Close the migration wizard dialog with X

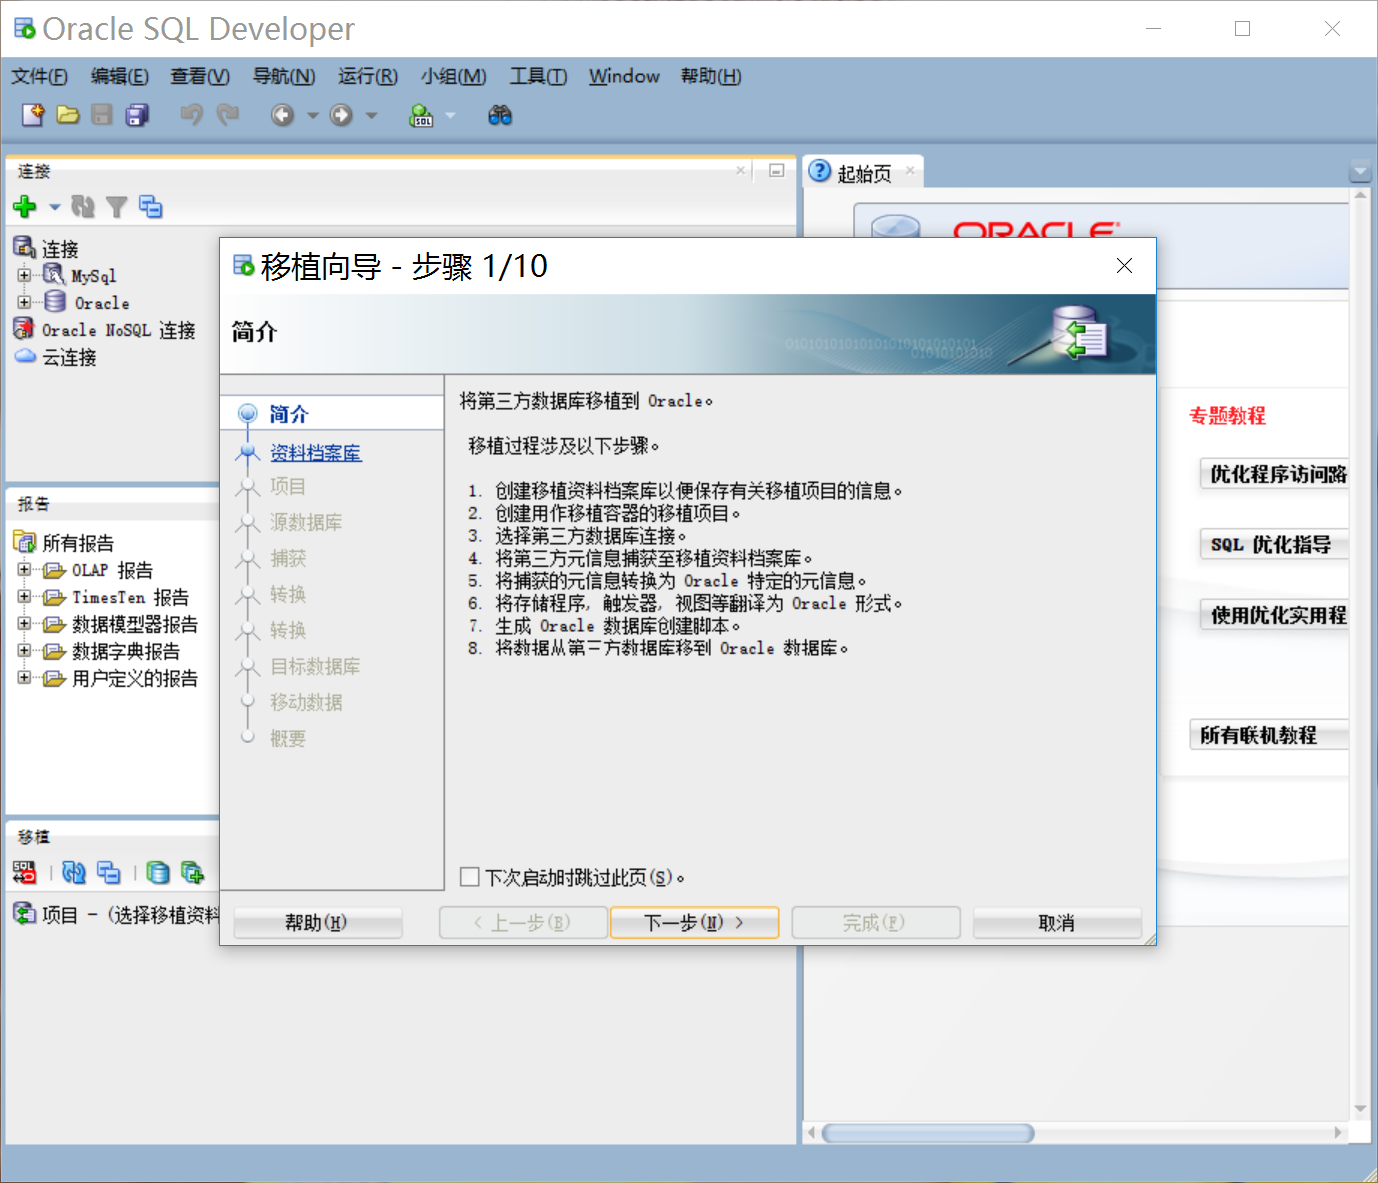click(x=1124, y=265)
